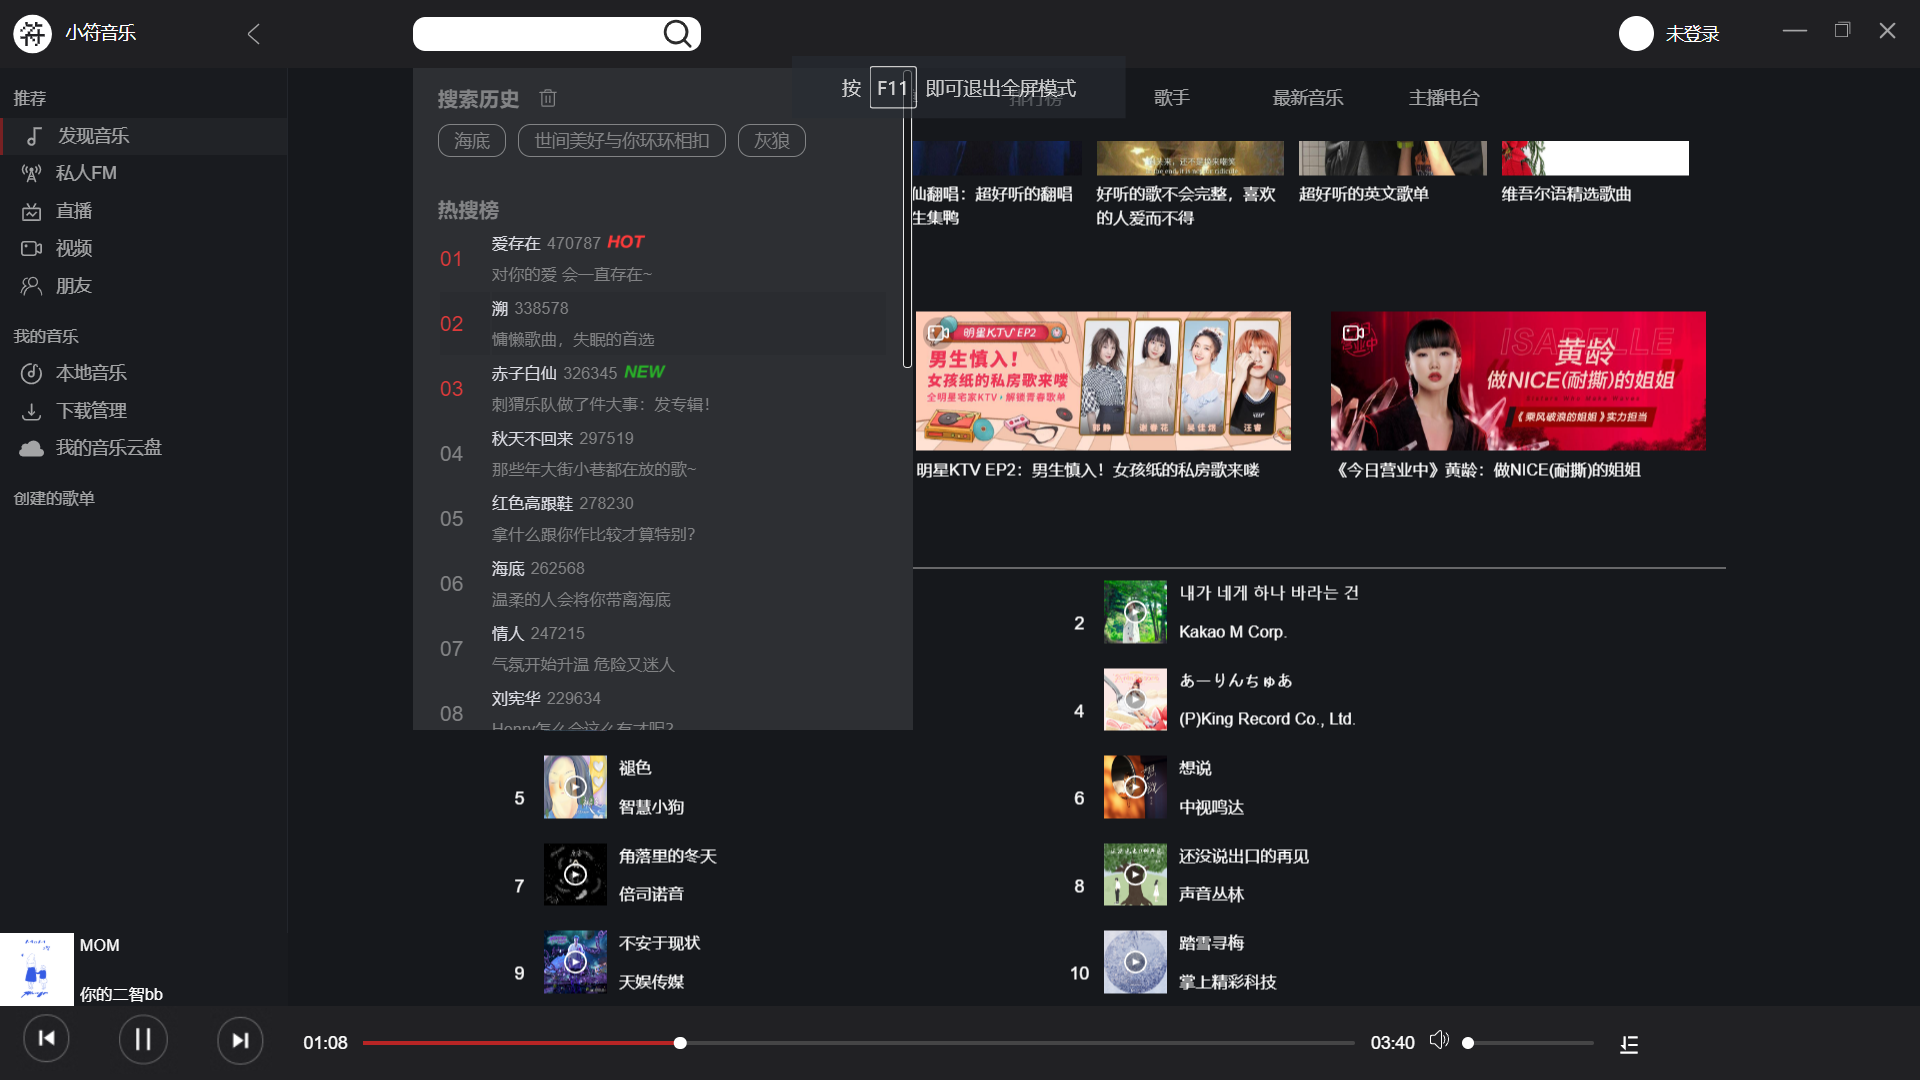Click the song progress slider
Image resolution: width=1920 pixels, height=1080 pixels.
[858, 1043]
